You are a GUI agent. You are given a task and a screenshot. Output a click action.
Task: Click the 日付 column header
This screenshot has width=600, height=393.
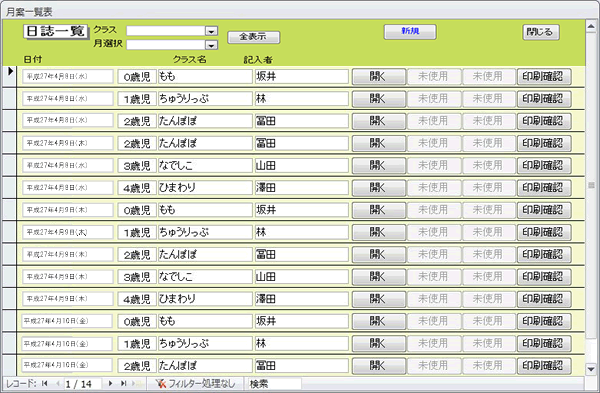(x=33, y=59)
